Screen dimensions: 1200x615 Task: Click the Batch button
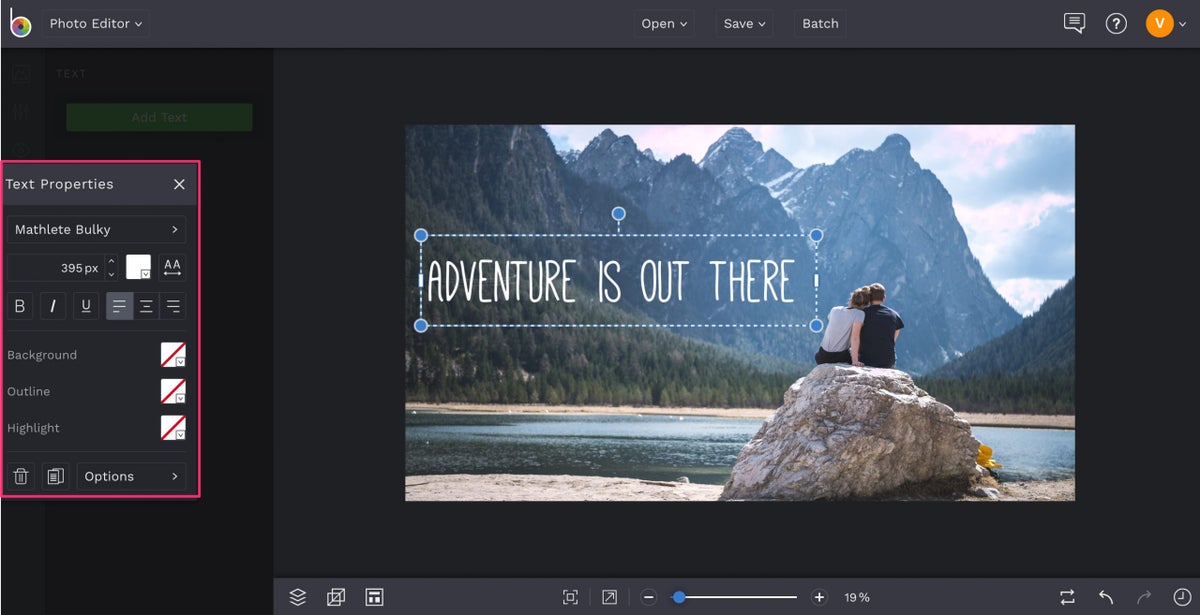[x=820, y=23]
